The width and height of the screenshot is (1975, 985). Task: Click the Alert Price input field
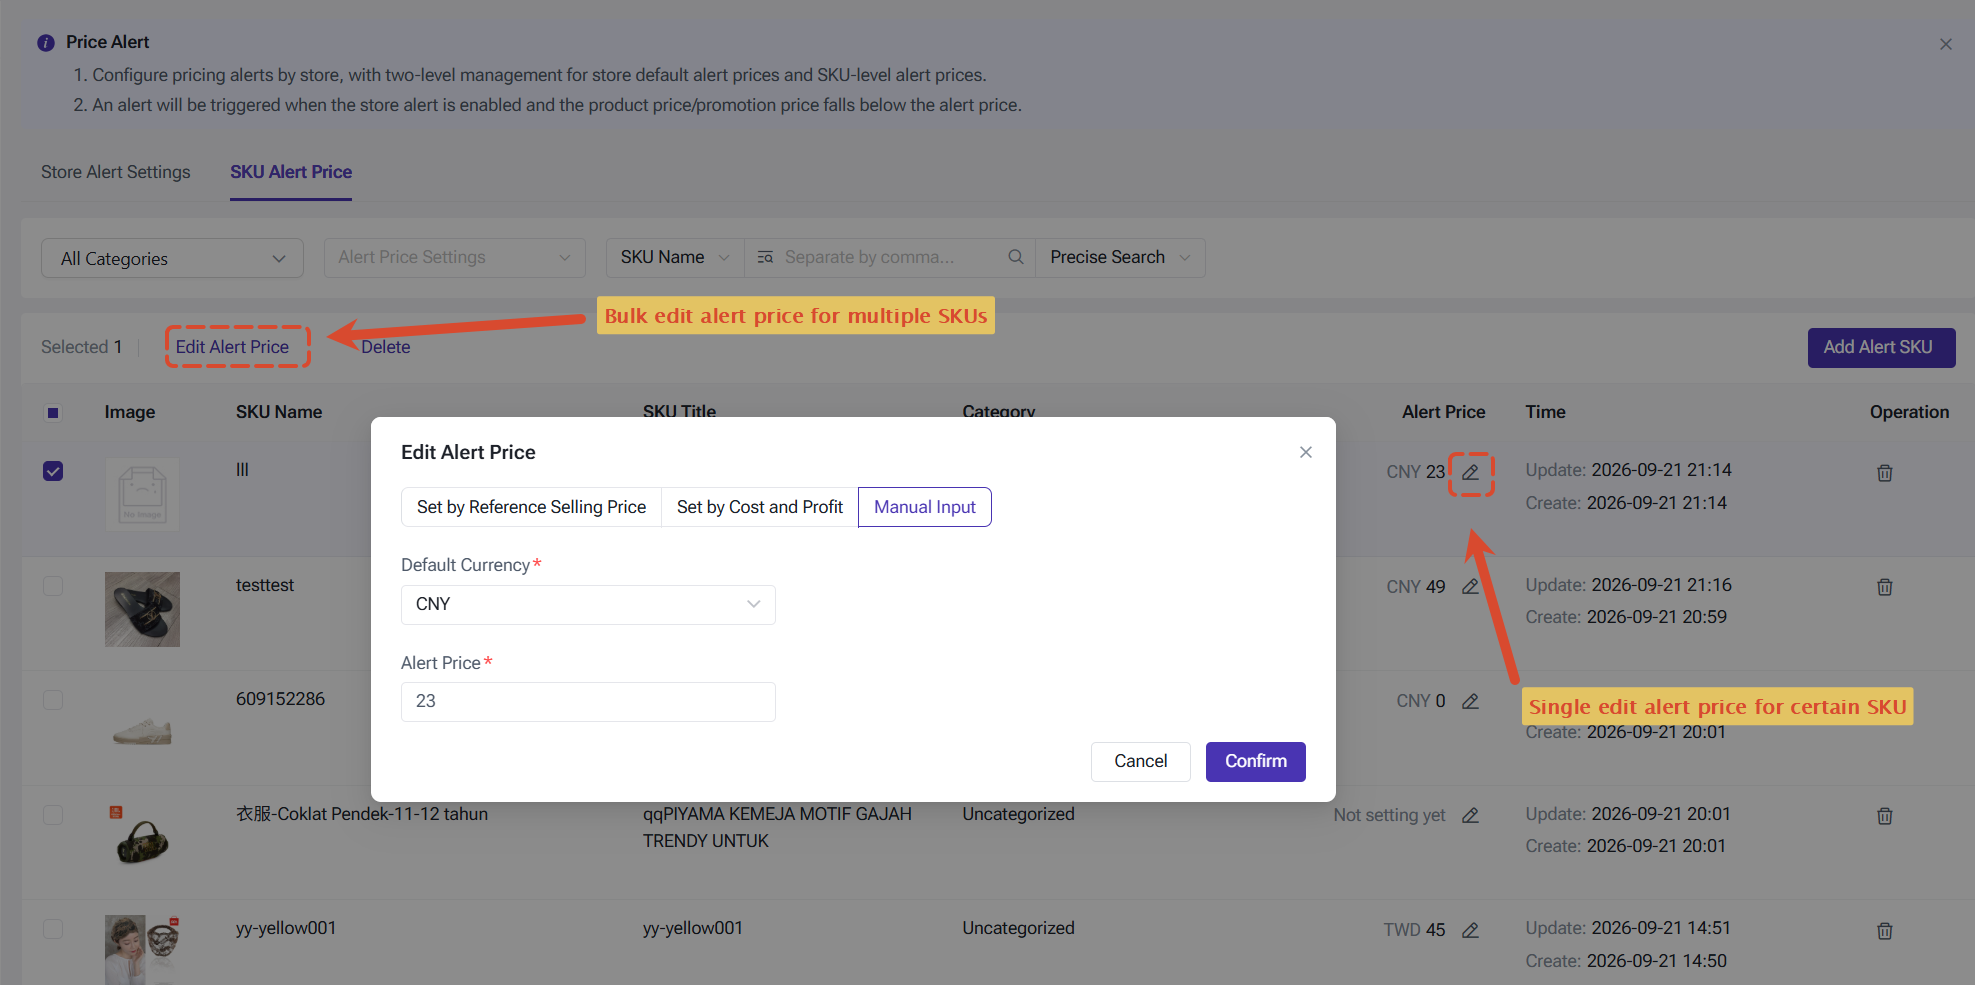click(x=588, y=702)
